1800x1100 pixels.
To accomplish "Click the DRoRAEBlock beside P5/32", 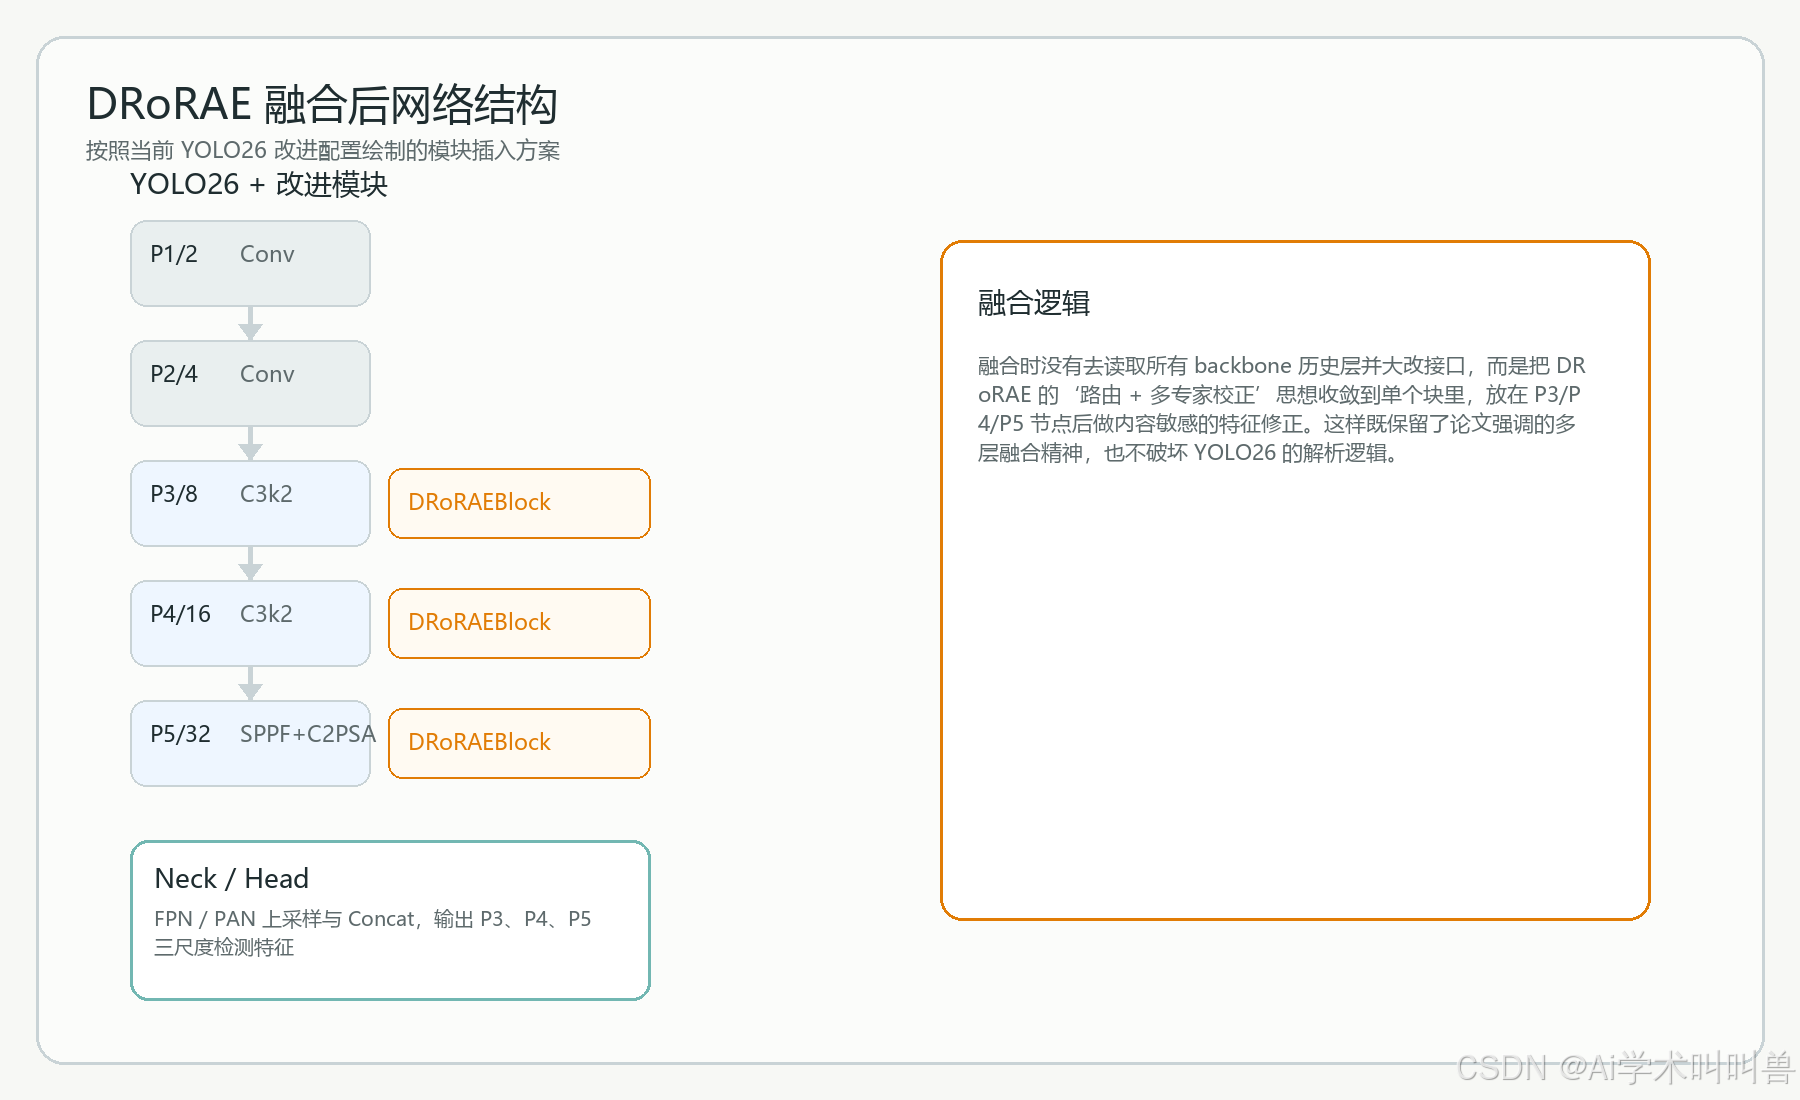I will coord(519,743).
